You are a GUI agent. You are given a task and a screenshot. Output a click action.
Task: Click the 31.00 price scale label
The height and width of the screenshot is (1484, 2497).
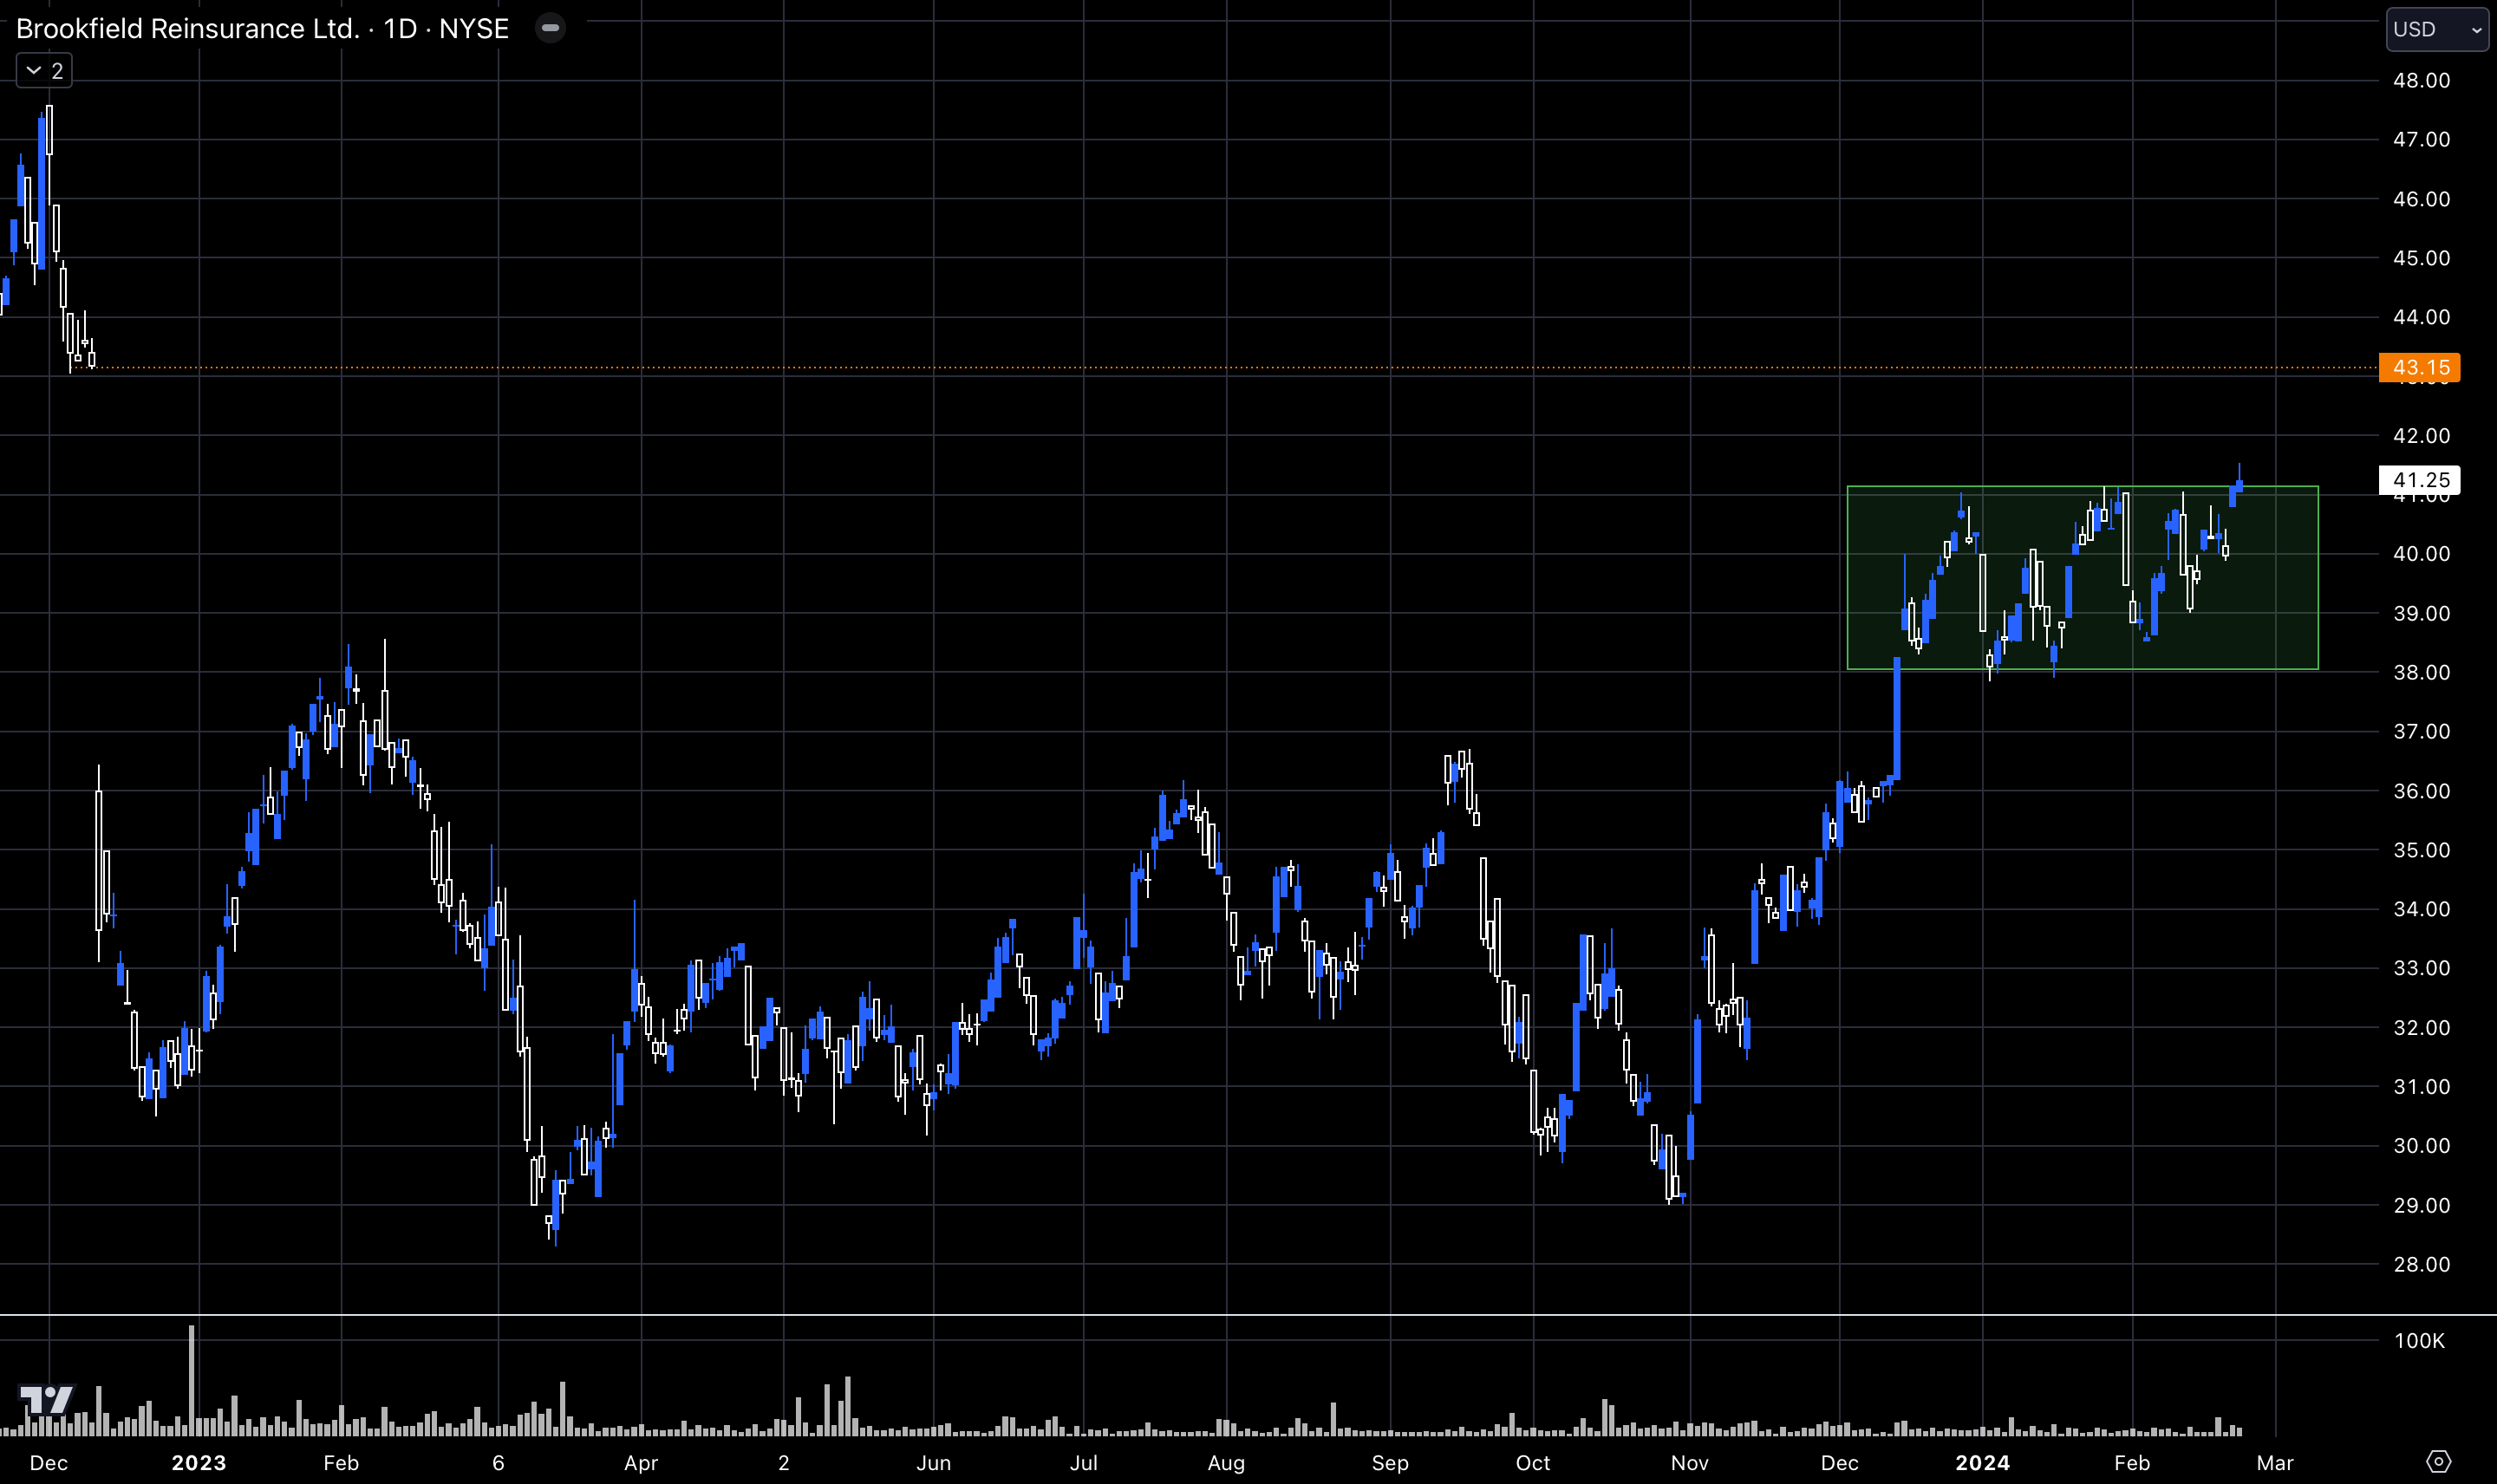coord(2421,1087)
